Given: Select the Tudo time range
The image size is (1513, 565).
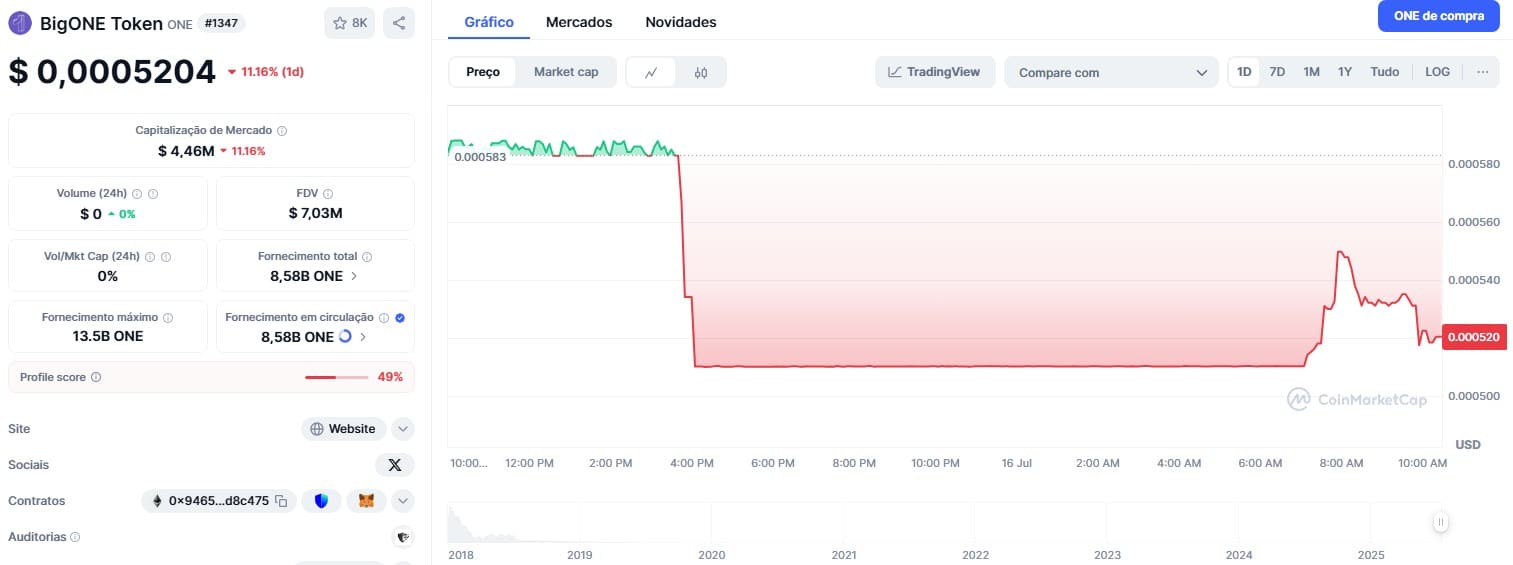Looking at the screenshot, I should point(1385,72).
